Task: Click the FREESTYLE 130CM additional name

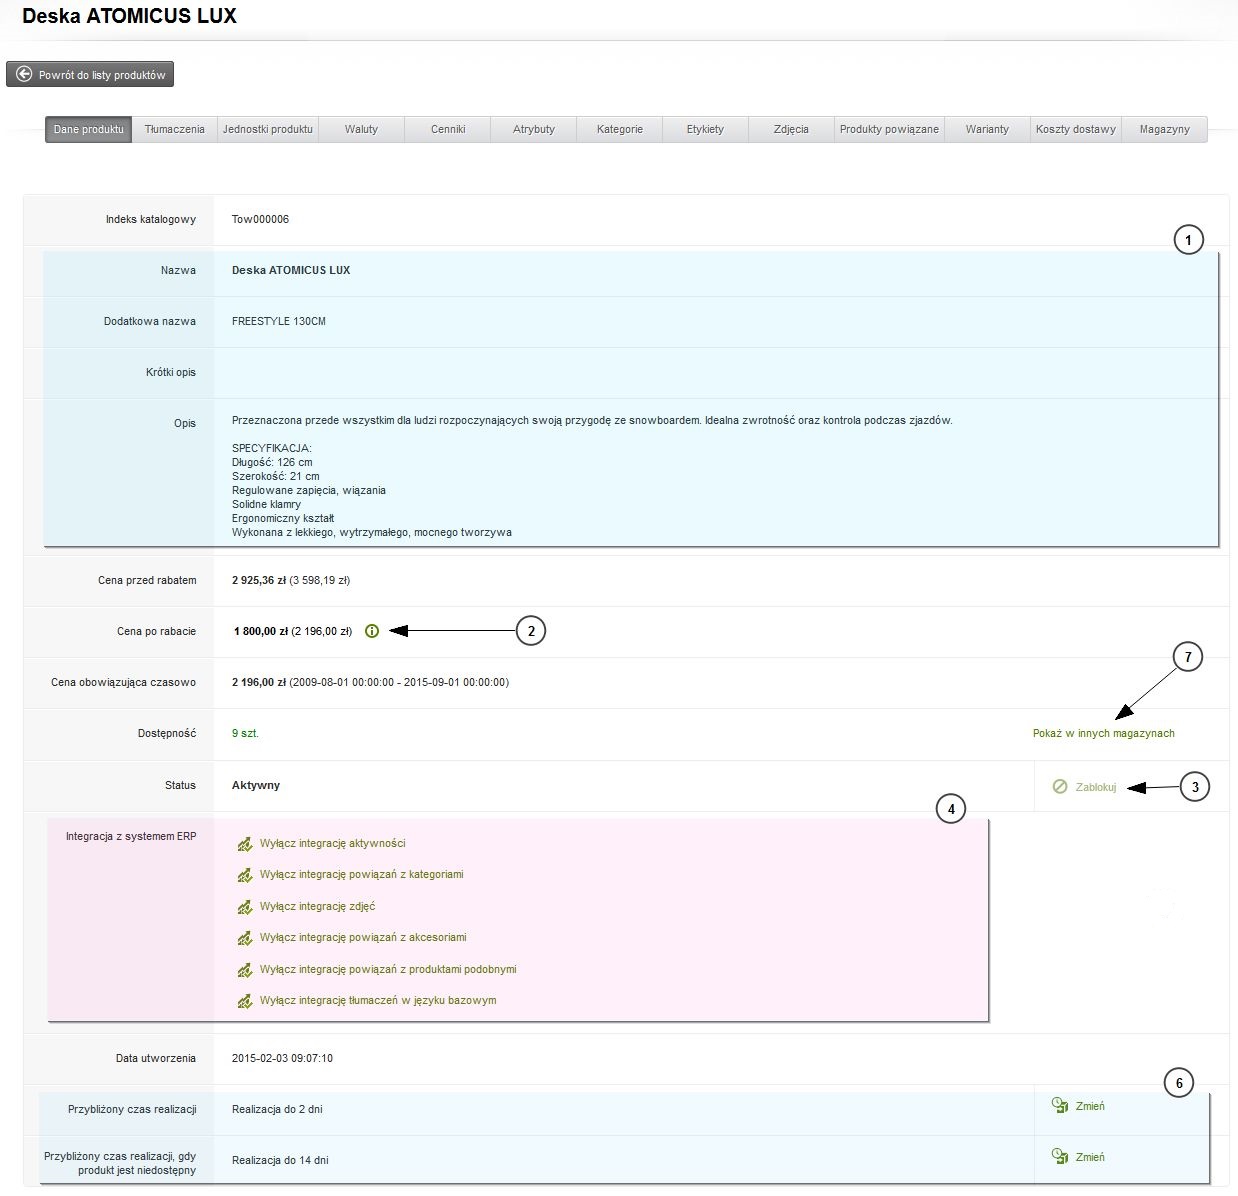Action: (x=279, y=321)
